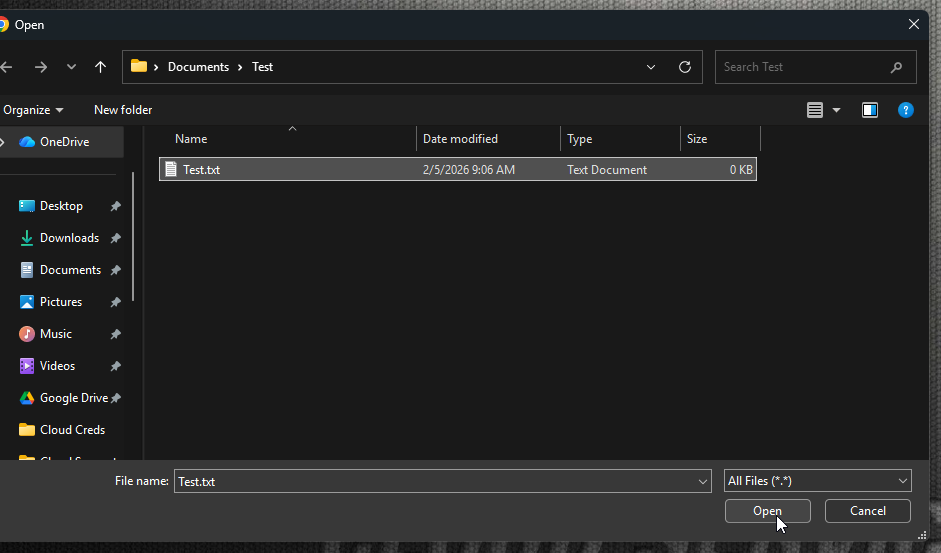Viewport: 941px width, 553px height.
Task: Open Documents in quick access
Action: pos(70,270)
